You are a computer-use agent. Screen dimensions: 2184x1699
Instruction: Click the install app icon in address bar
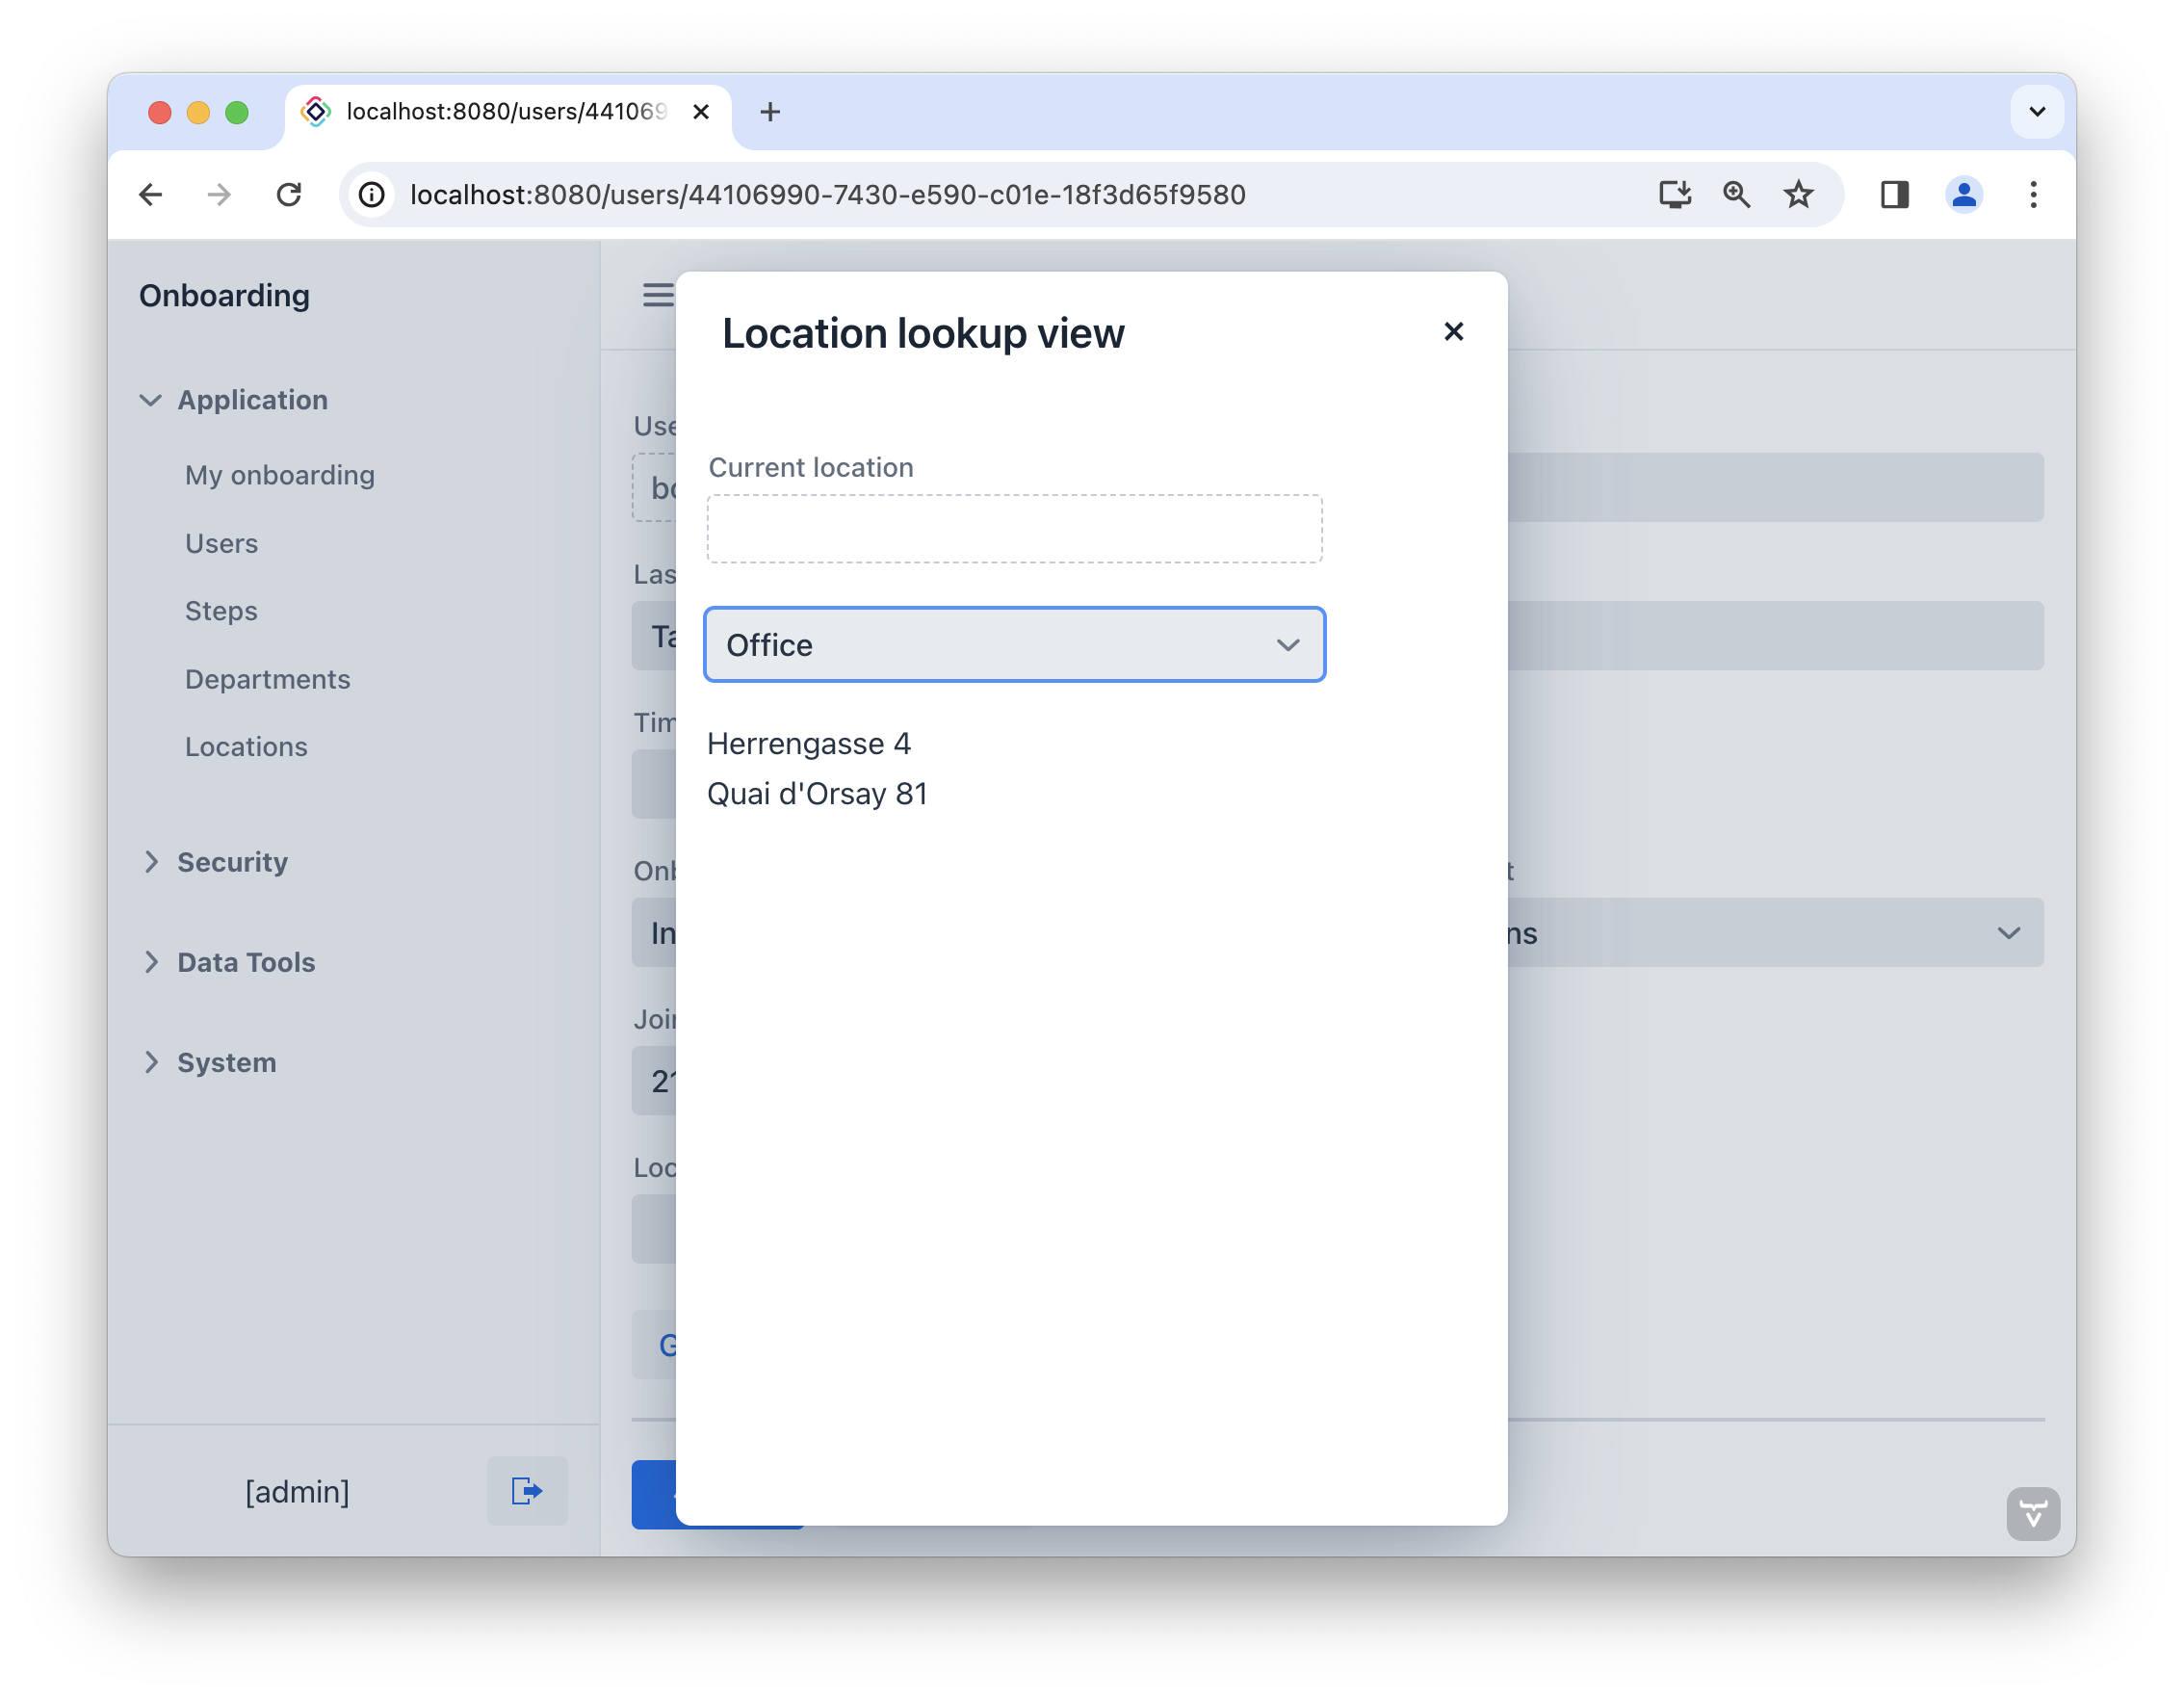click(x=1674, y=194)
